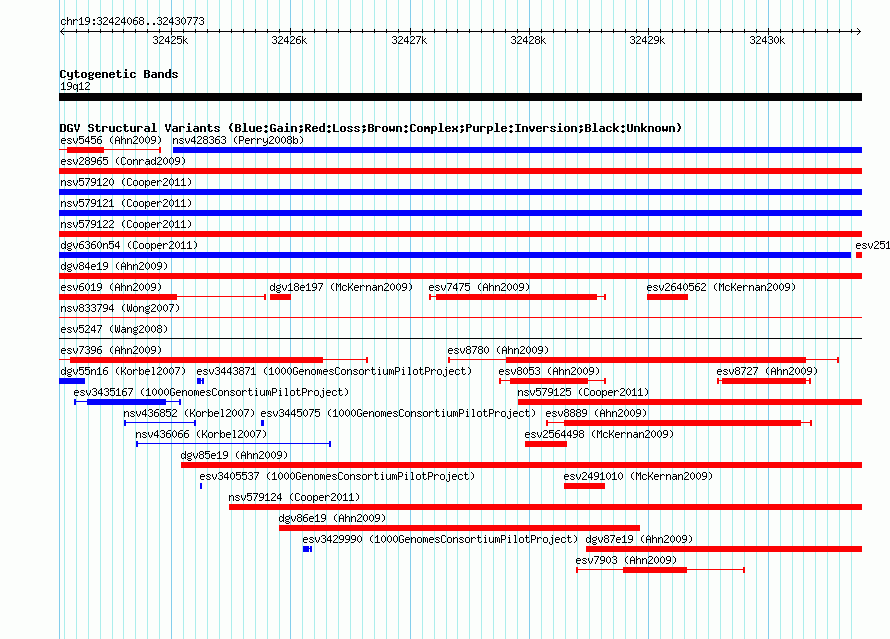Click the 32430k ruler position label
Viewport: 890px width, 639px height.
tap(767, 40)
